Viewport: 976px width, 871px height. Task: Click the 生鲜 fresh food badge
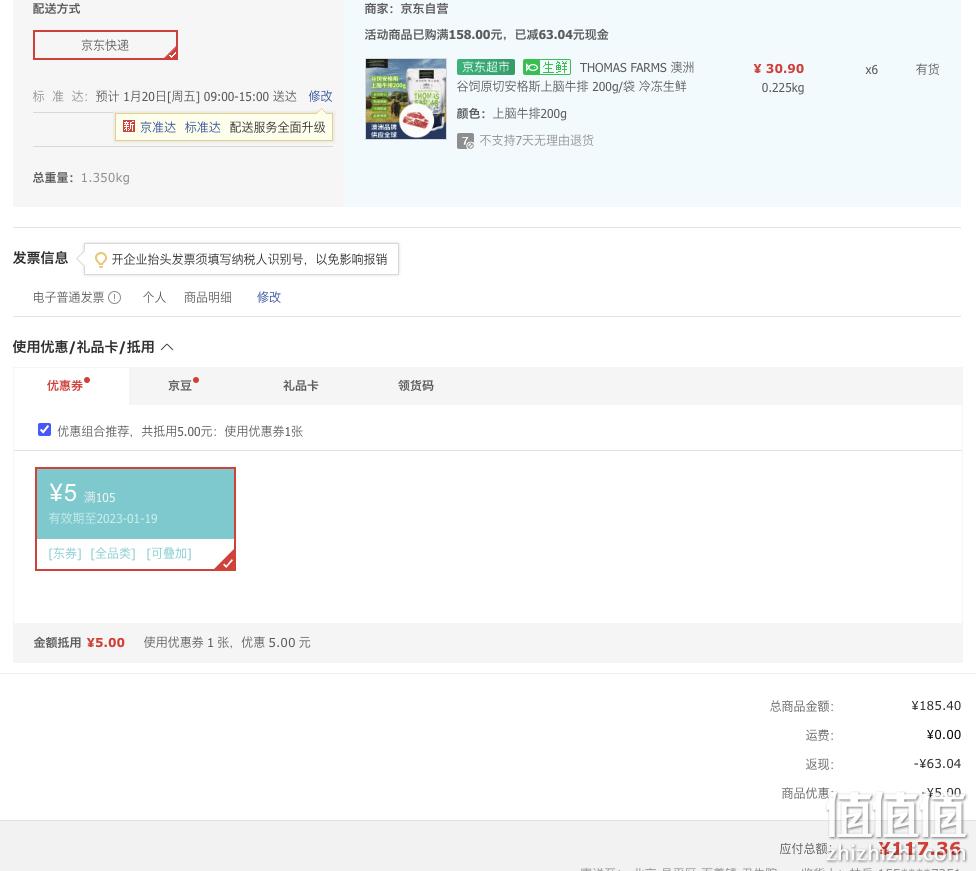pyautogui.click(x=547, y=67)
